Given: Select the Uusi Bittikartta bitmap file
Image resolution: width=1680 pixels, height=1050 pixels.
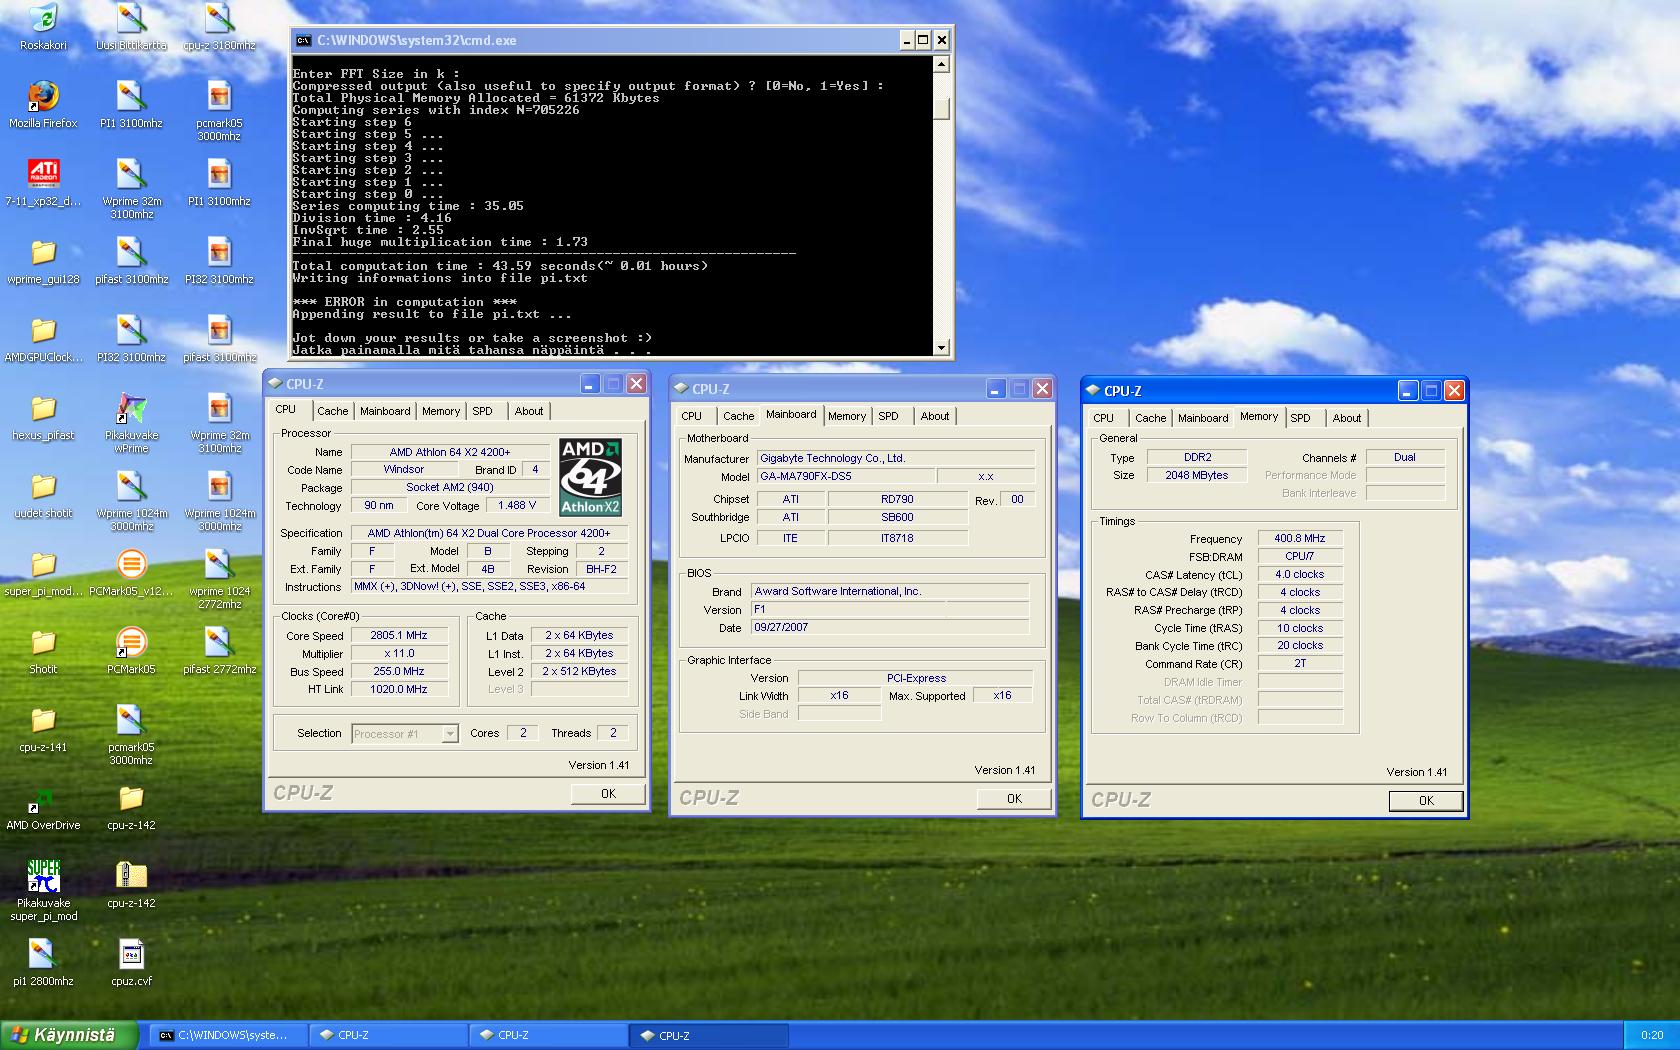Looking at the screenshot, I should 131,18.
